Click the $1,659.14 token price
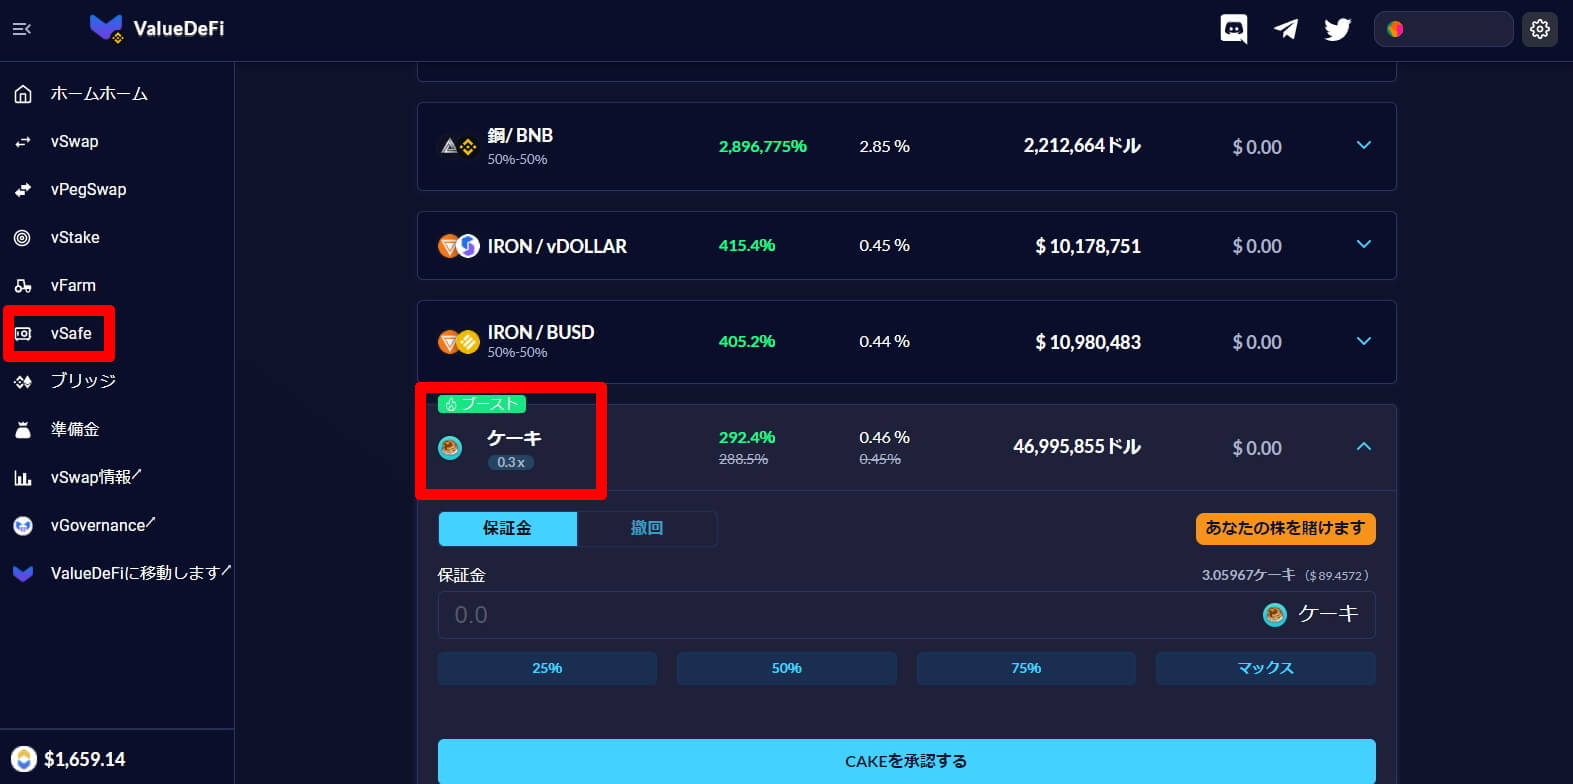The height and width of the screenshot is (784, 1573). [85, 759]
